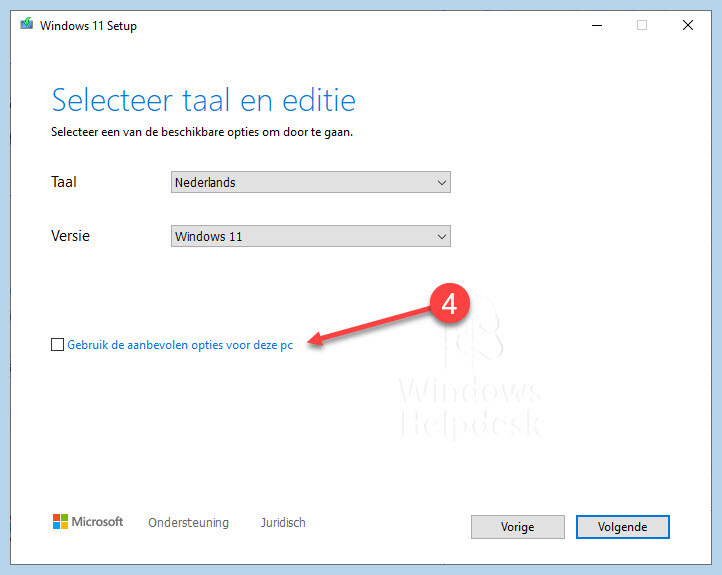
Task: Click the Volgende button
Action: 623,527
